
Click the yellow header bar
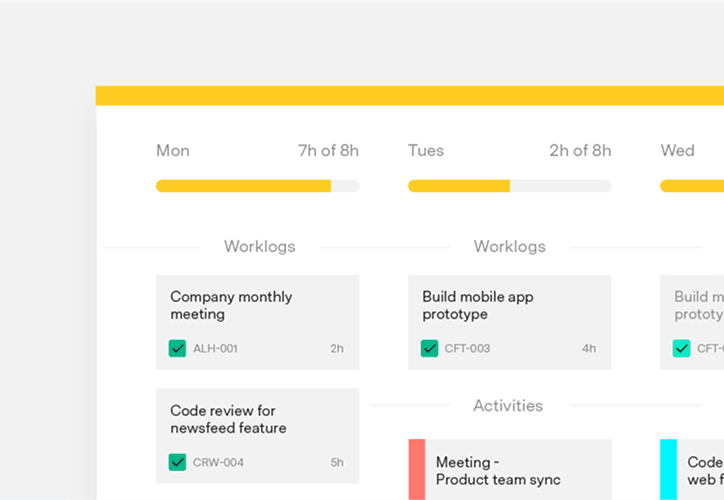click(410, 96)
